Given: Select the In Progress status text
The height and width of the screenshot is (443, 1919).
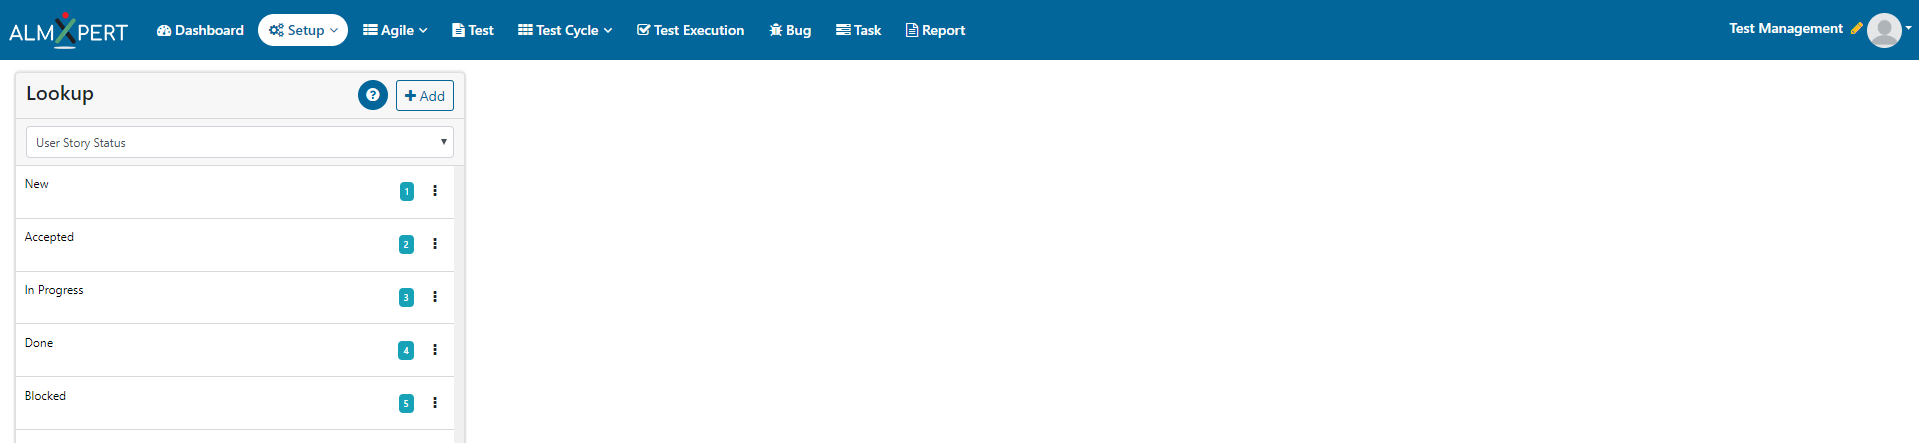Looking at the screenshot, I should (x=54, y=290).
